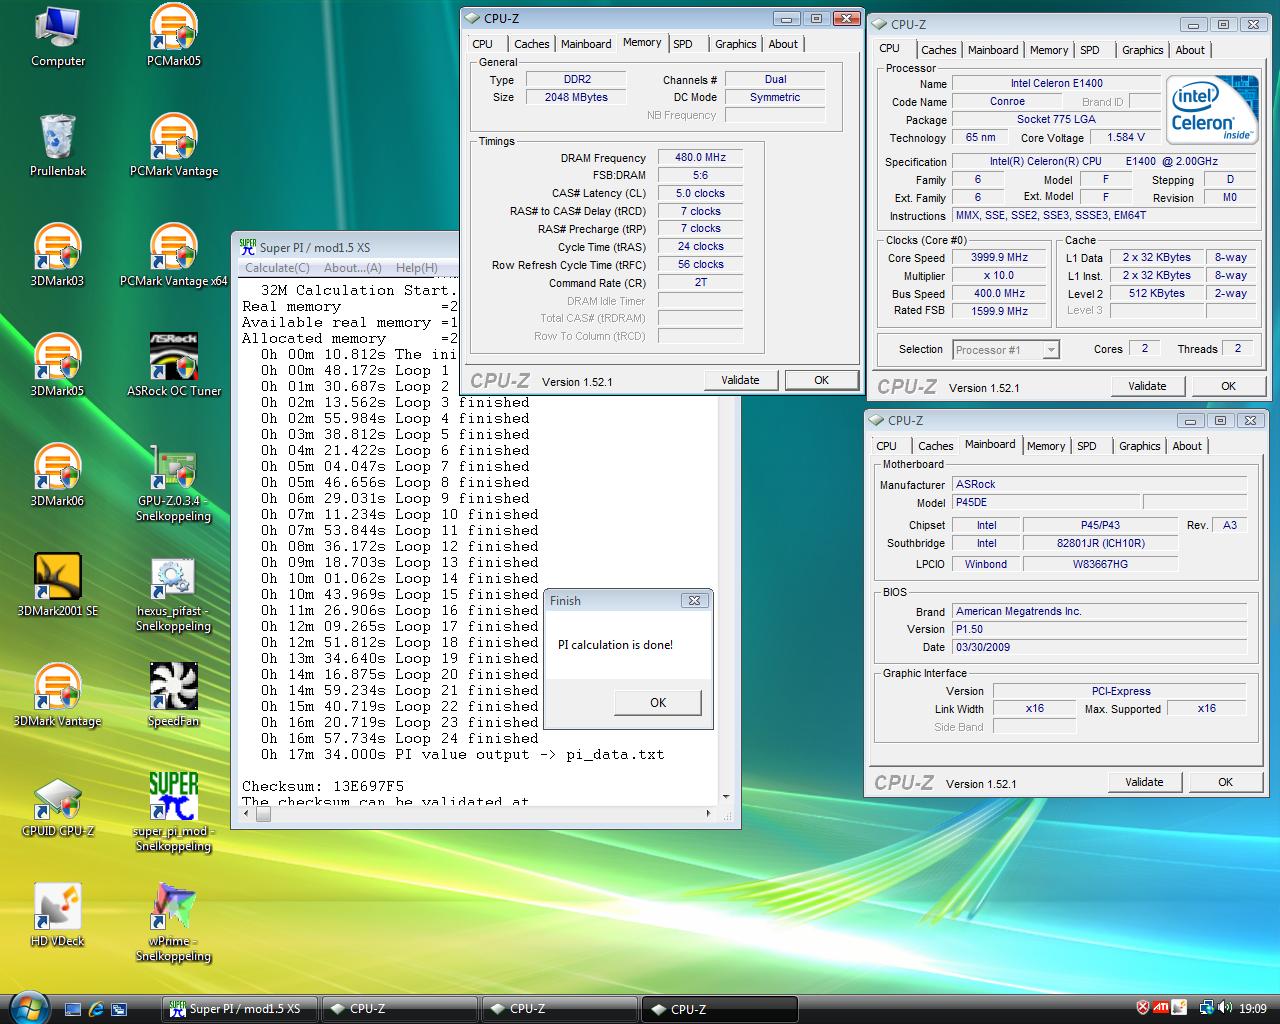This screenshot has width=1280, height=1024.
Task: Switch to Super PI / mod1.5 XS taskbar button
Action: click(x=240, y=1009)
